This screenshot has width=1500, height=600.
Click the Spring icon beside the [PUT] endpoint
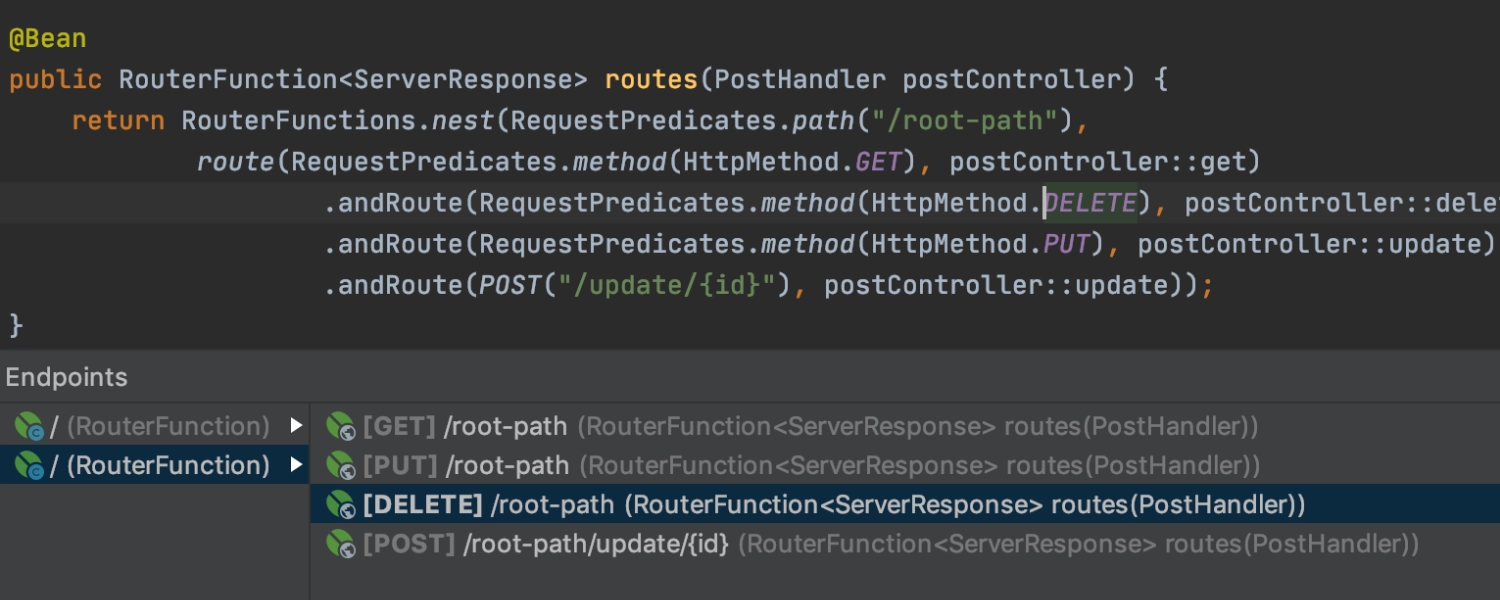pyautogui.click(x=341, y=466)
